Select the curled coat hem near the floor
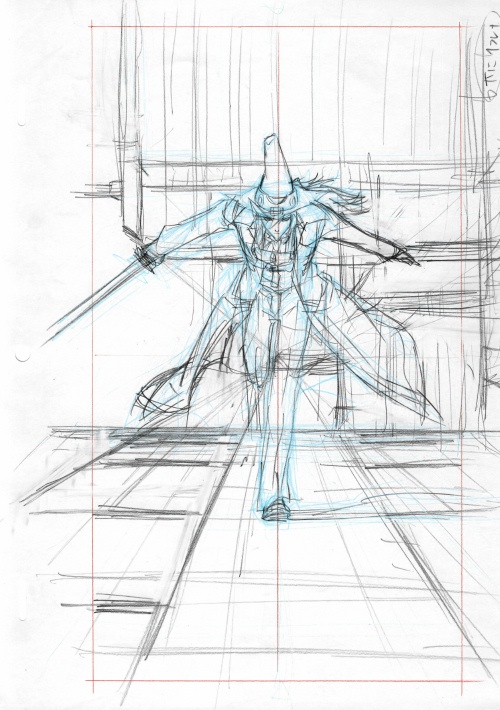This screenshot has width=500, height=710. (x=159, y=398)
